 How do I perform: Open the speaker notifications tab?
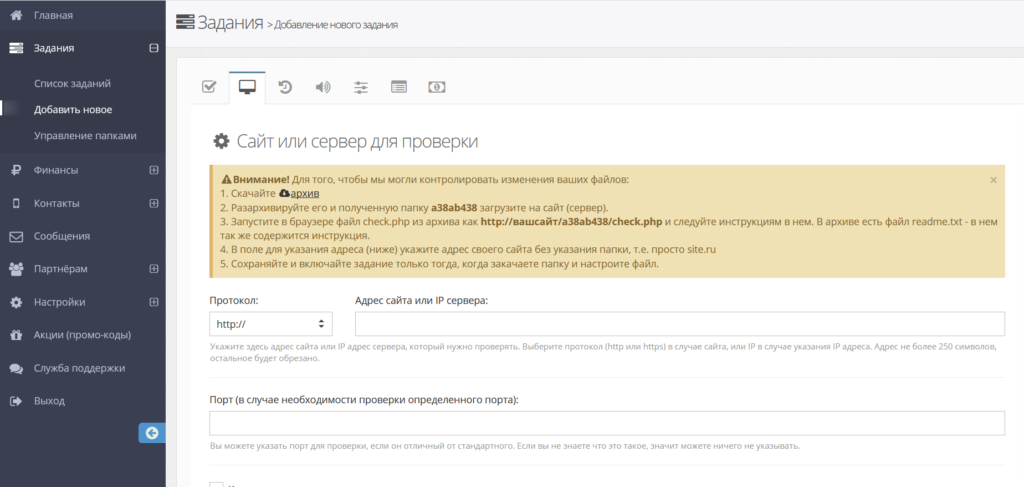click(323, 87)
